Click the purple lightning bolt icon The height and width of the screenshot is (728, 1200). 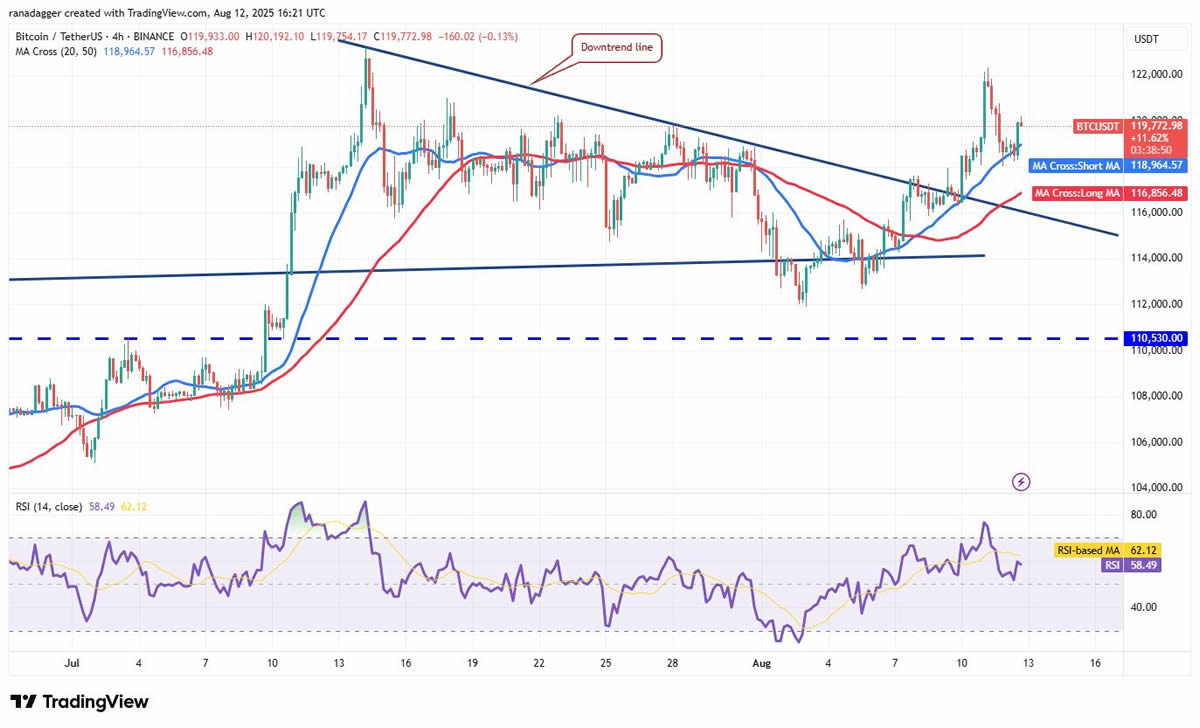click(1021, 482)
